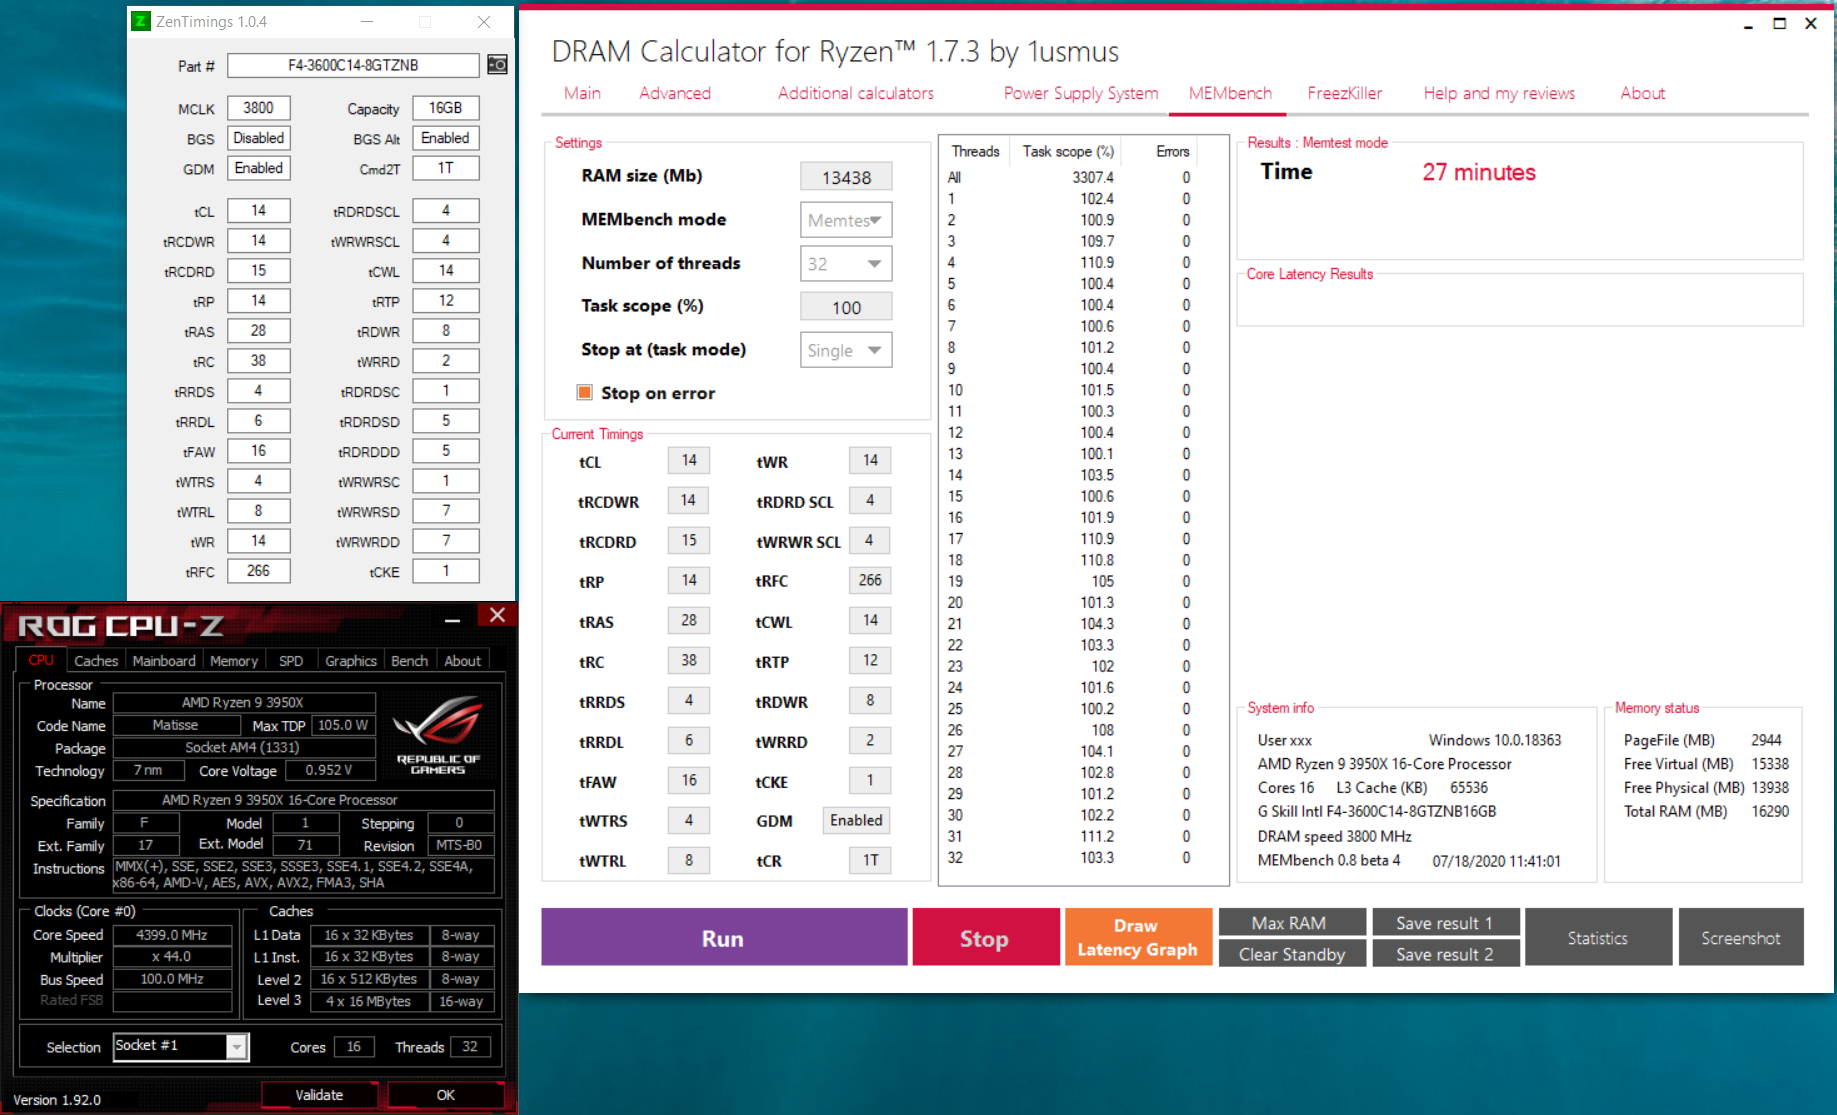Viewport: 1837px width, 1115px height.
Task: Open the About tab in CPU-Z
Action: [462, 661]
